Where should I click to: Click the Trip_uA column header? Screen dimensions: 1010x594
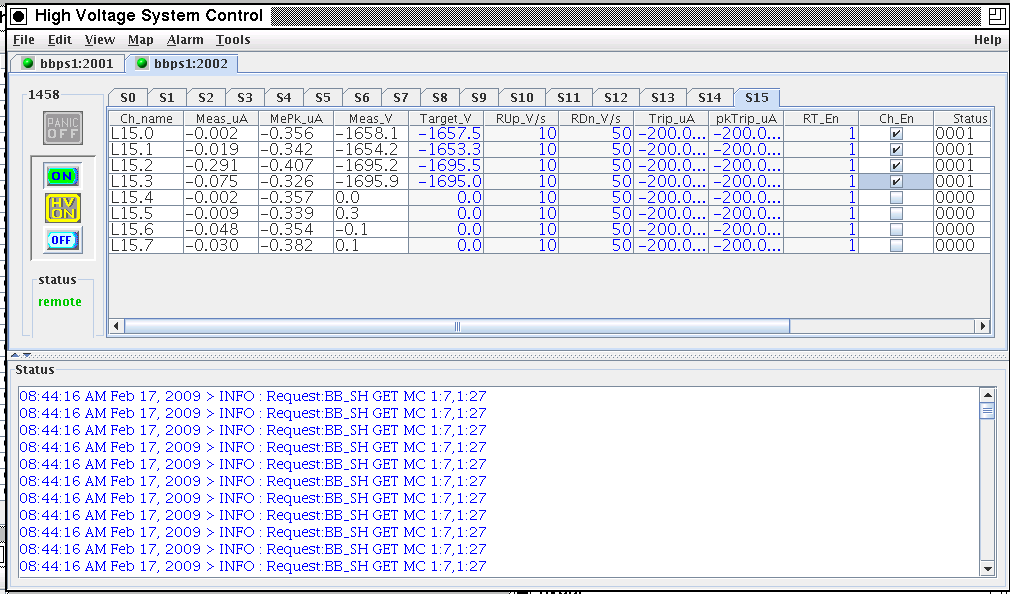671,119
